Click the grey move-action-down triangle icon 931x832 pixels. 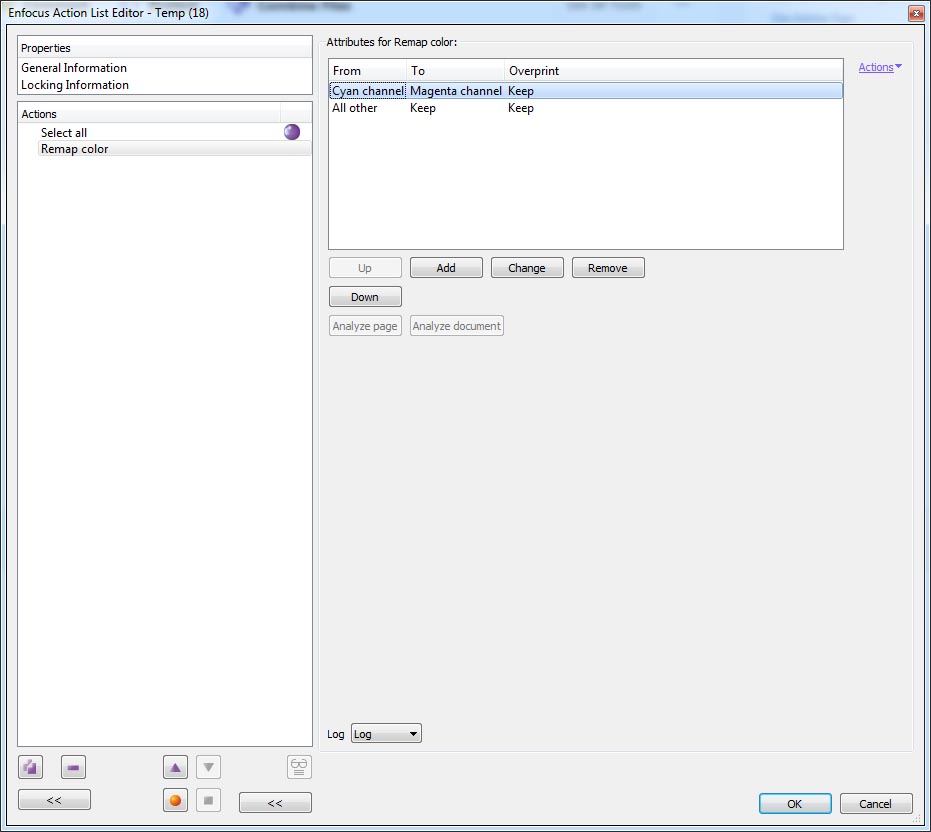click(x=208, y=767)
